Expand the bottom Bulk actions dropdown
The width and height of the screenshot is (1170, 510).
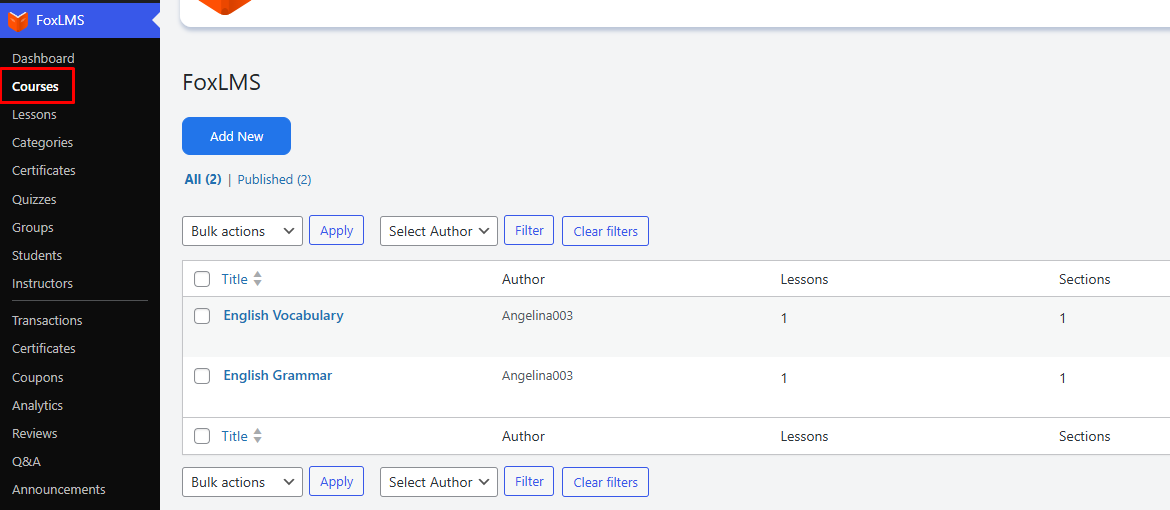[x=242, y=482]
